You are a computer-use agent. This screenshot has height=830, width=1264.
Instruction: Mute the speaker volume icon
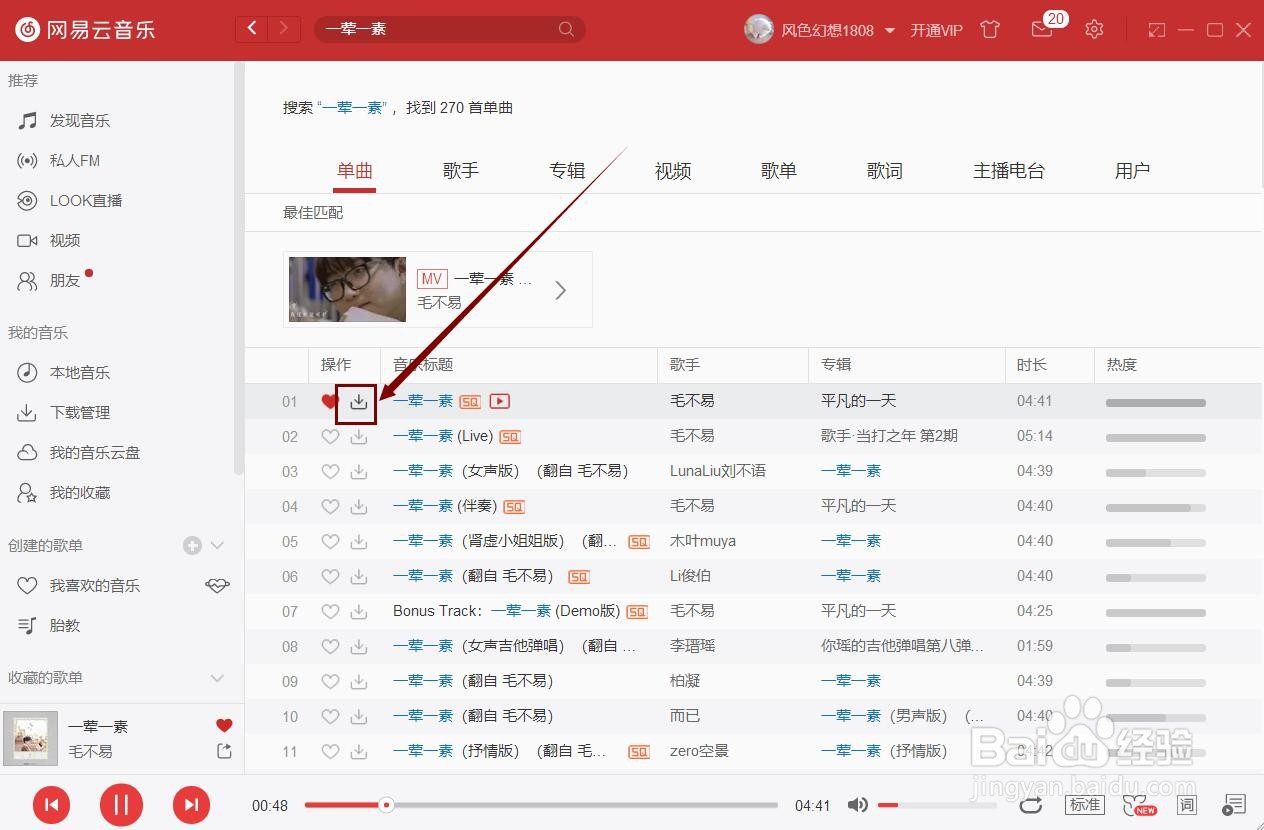[x=857, y=805]
